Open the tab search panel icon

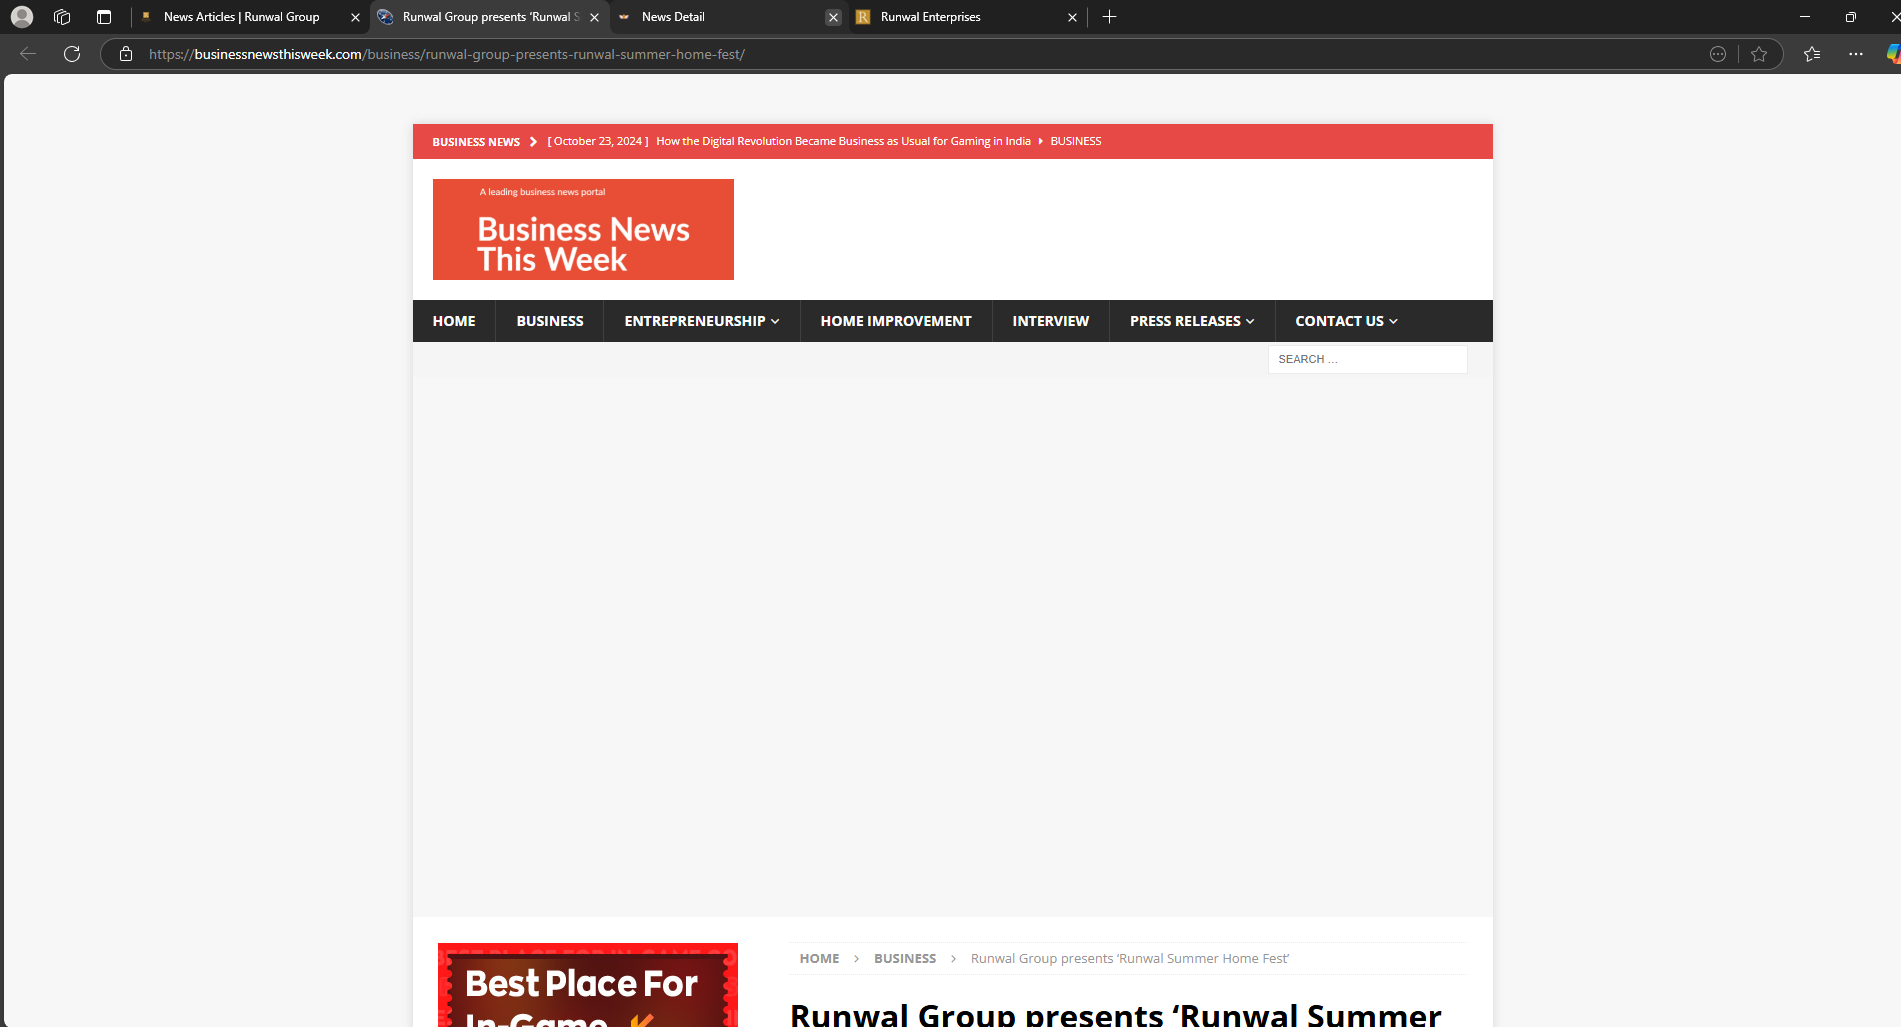(103, 16)
